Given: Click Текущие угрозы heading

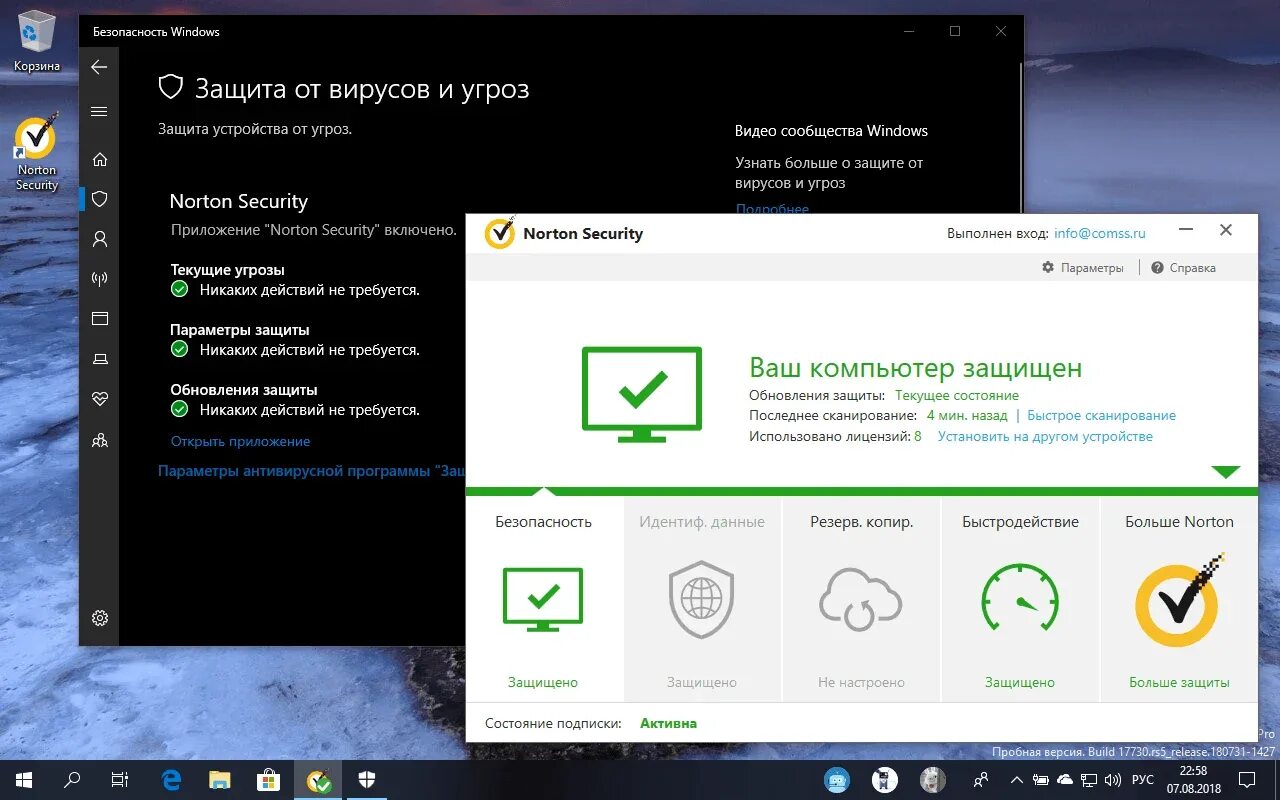Looking at the screenshot, I should pyautogui.click(x=227, y=270).
